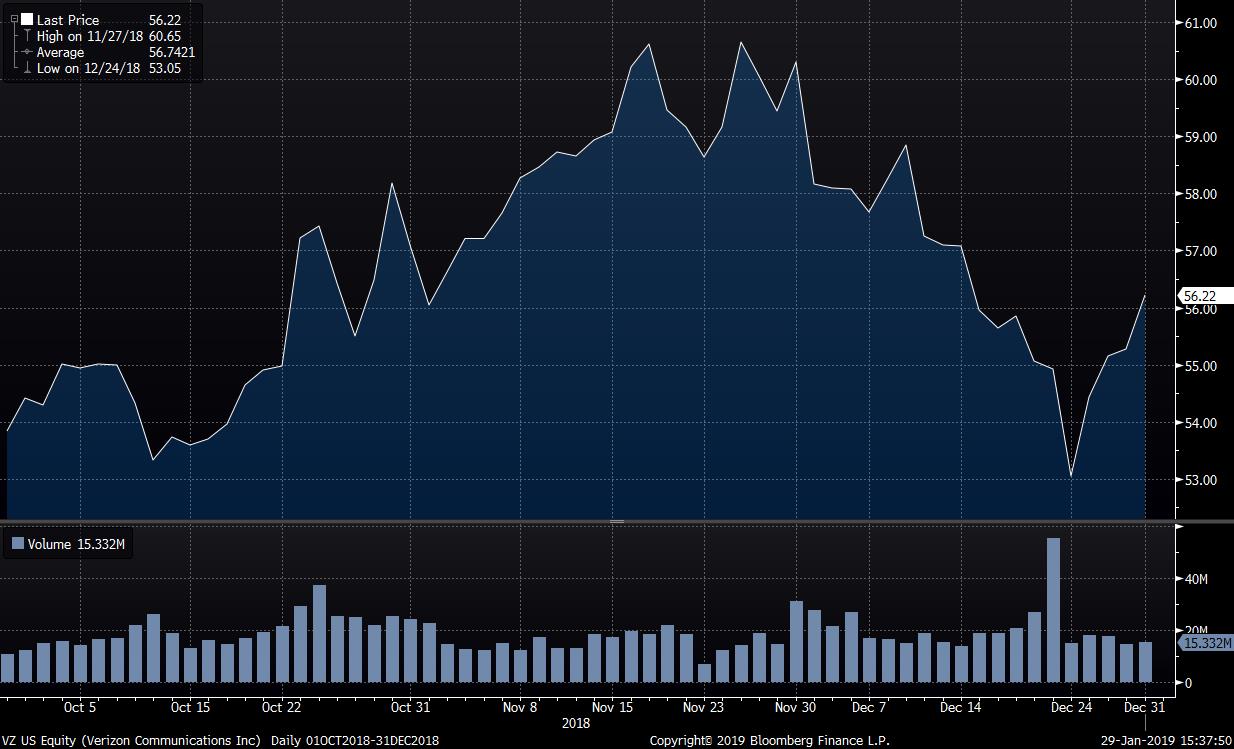Click the Volume legend color swatch

[x=17, y=544]
